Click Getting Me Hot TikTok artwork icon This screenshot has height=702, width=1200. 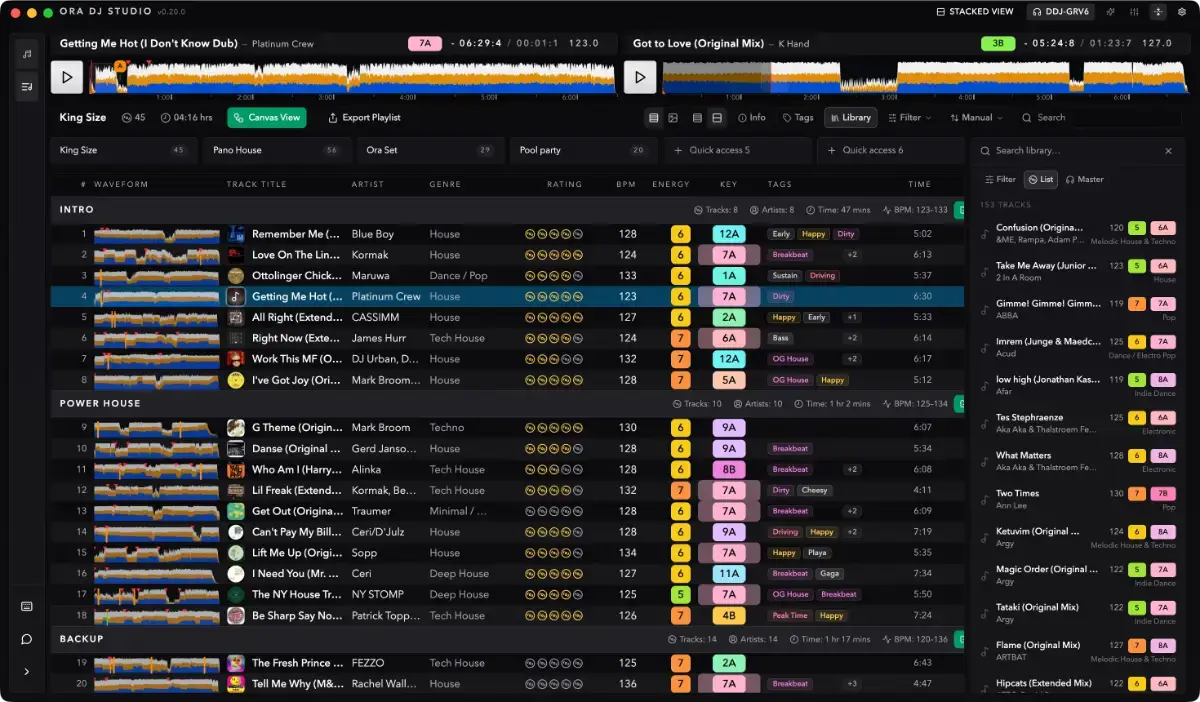pyautogui.click(x=236, y=296)
